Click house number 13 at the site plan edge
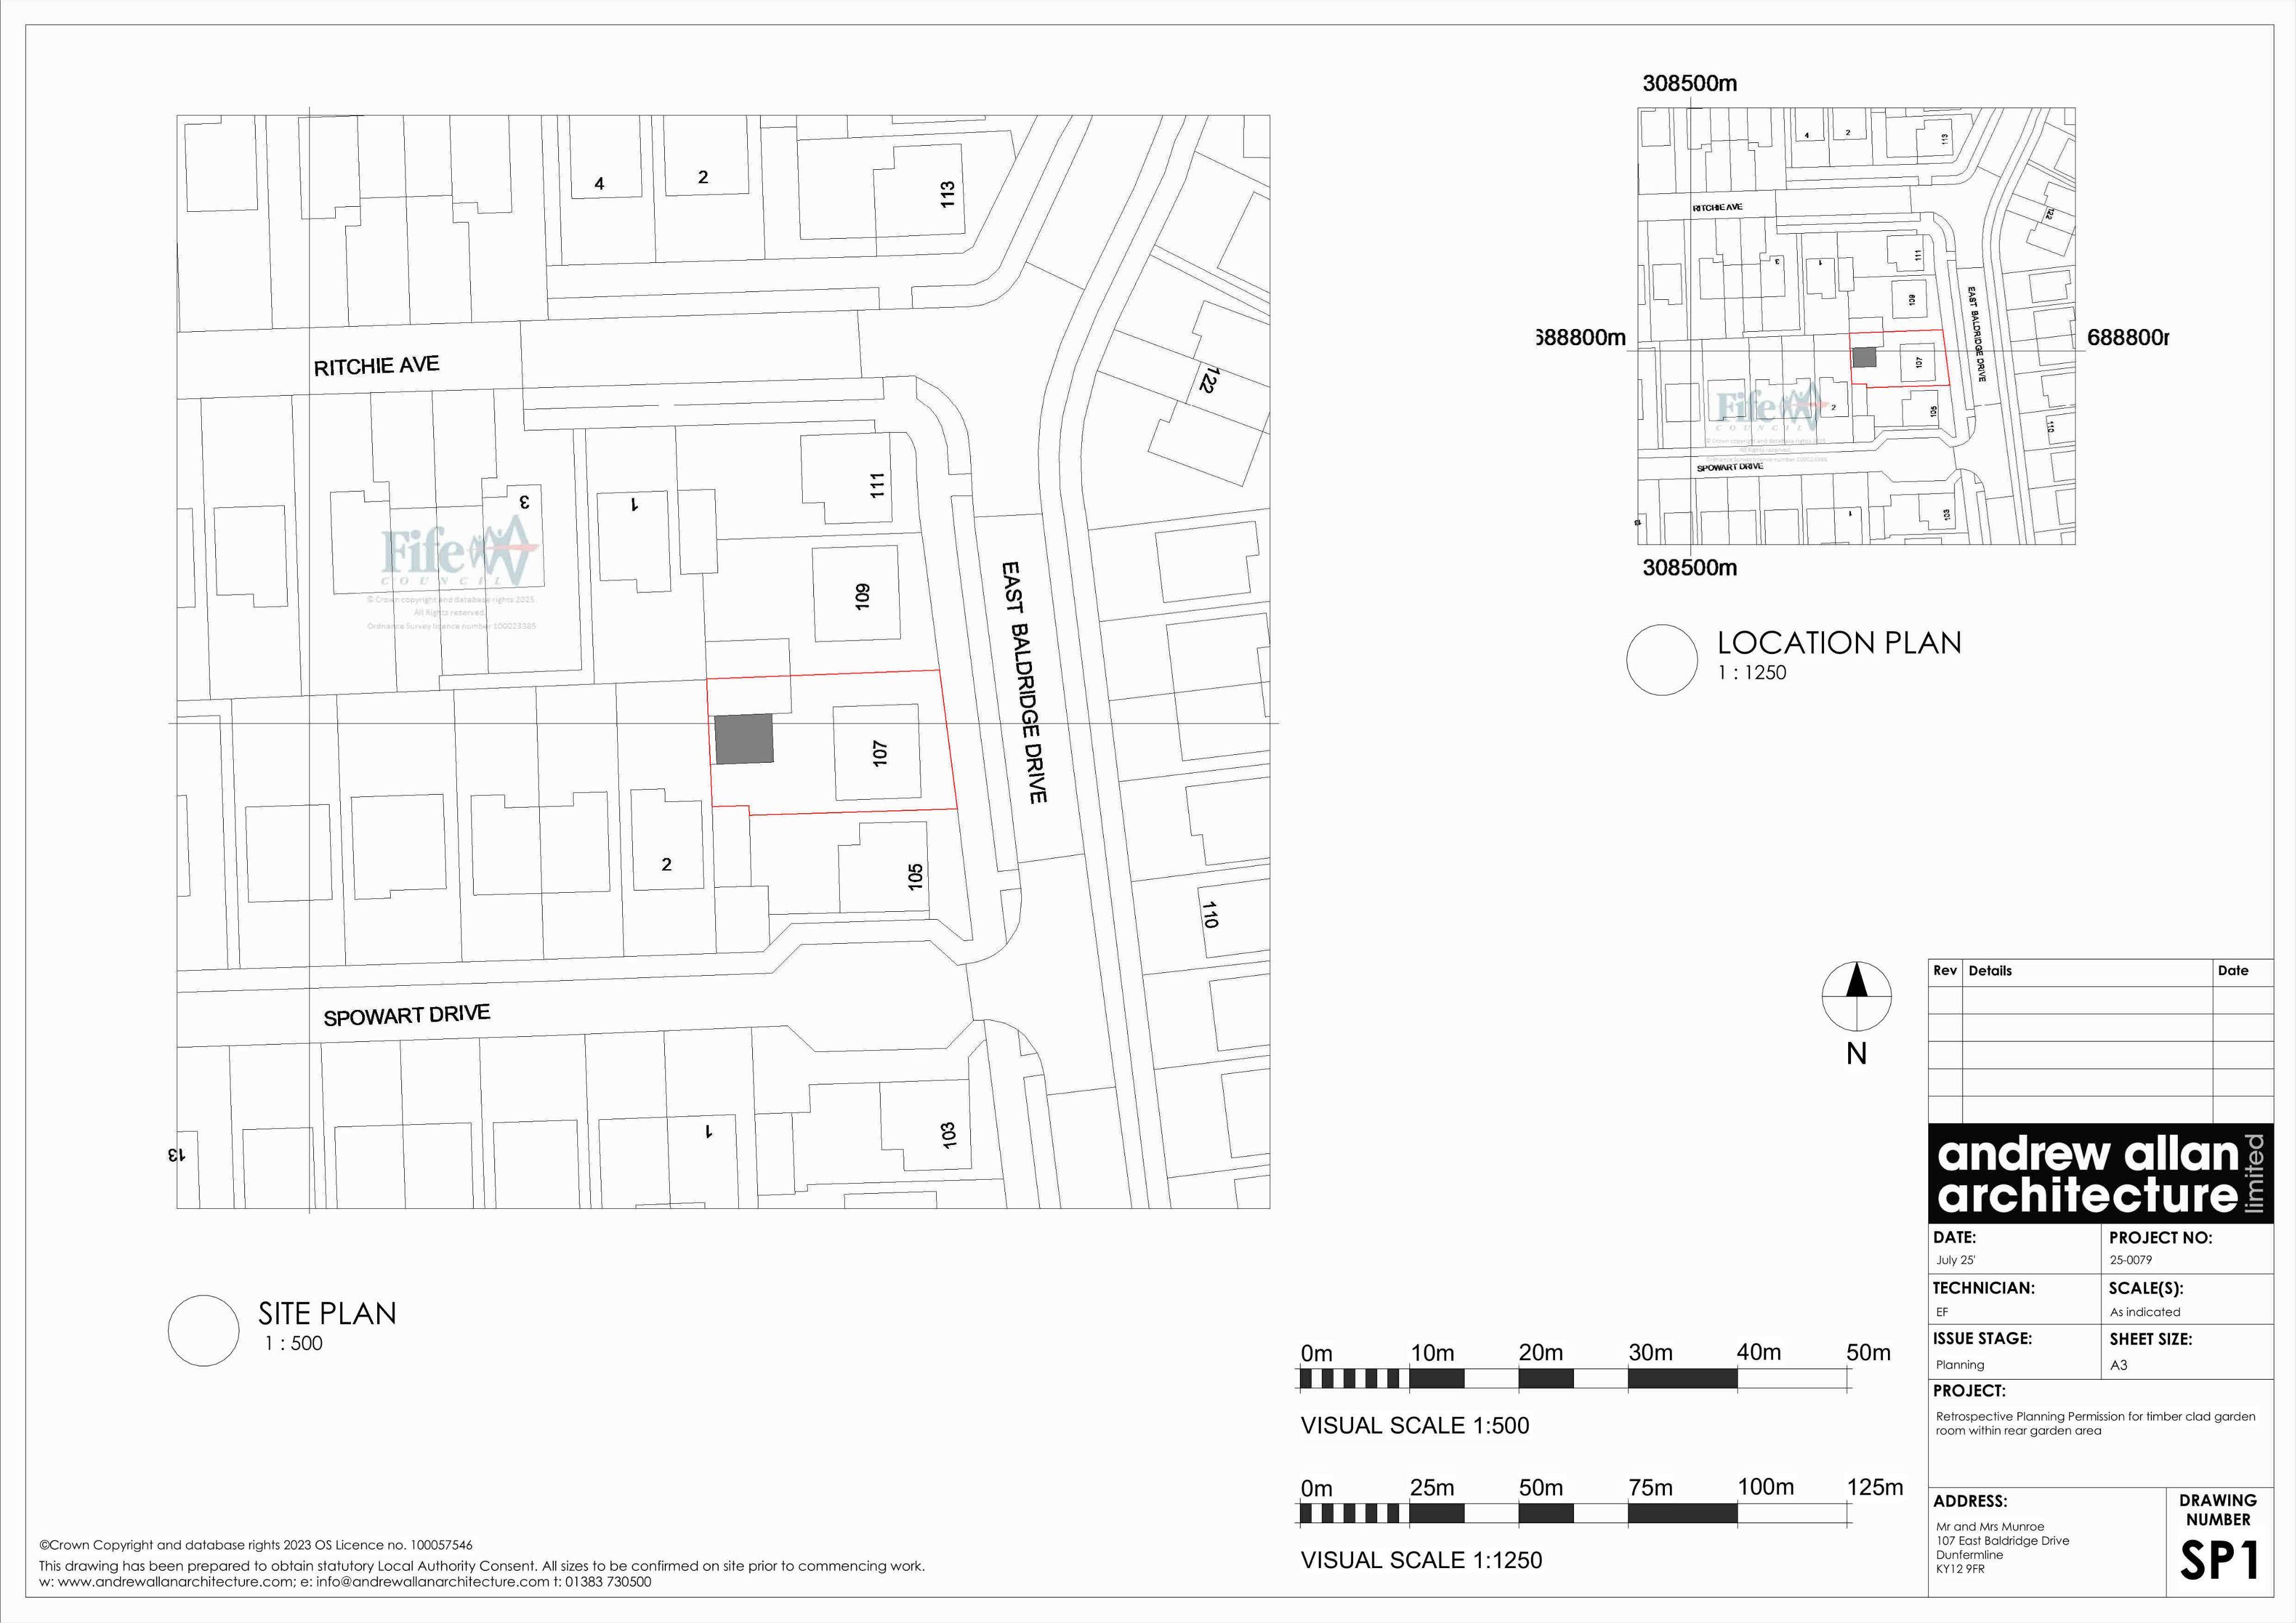This screenshot has height=1623, width=2296. [x=176, y=1154]
